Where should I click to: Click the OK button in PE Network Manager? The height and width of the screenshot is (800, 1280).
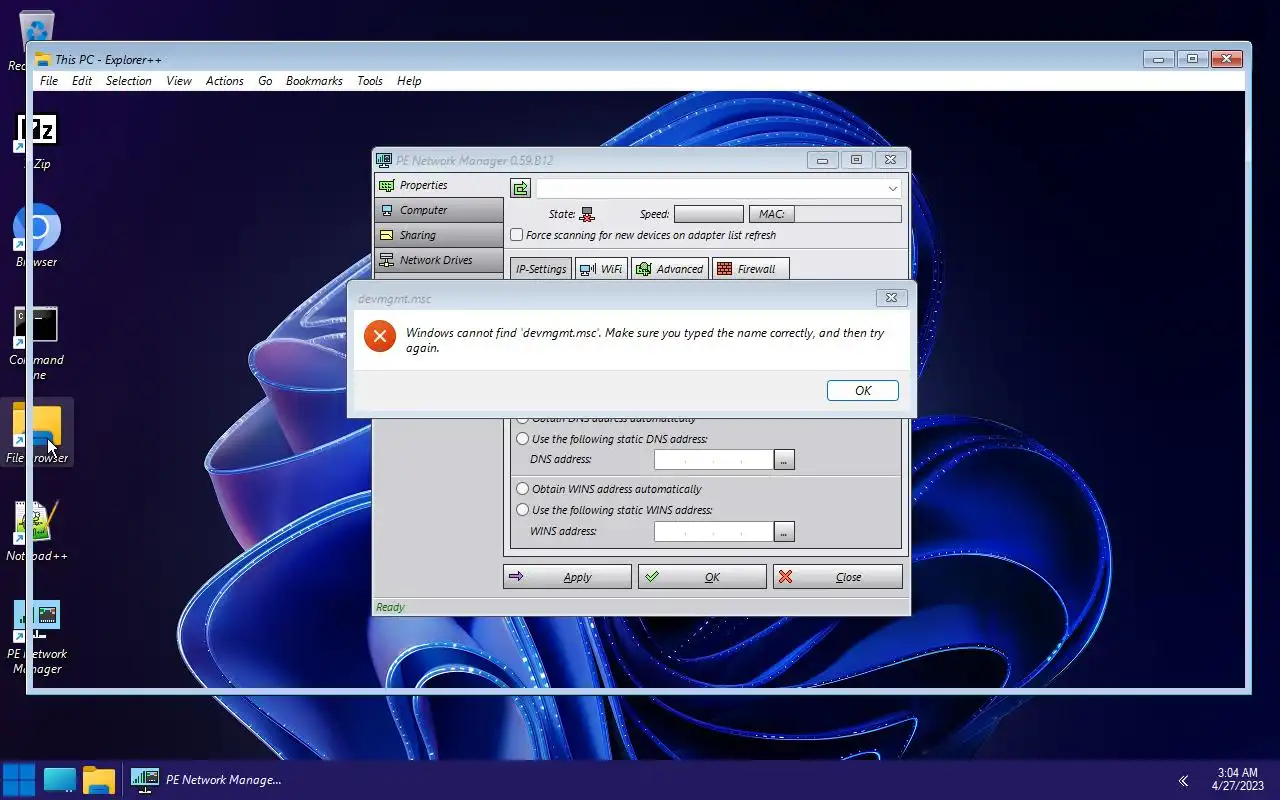702,577
